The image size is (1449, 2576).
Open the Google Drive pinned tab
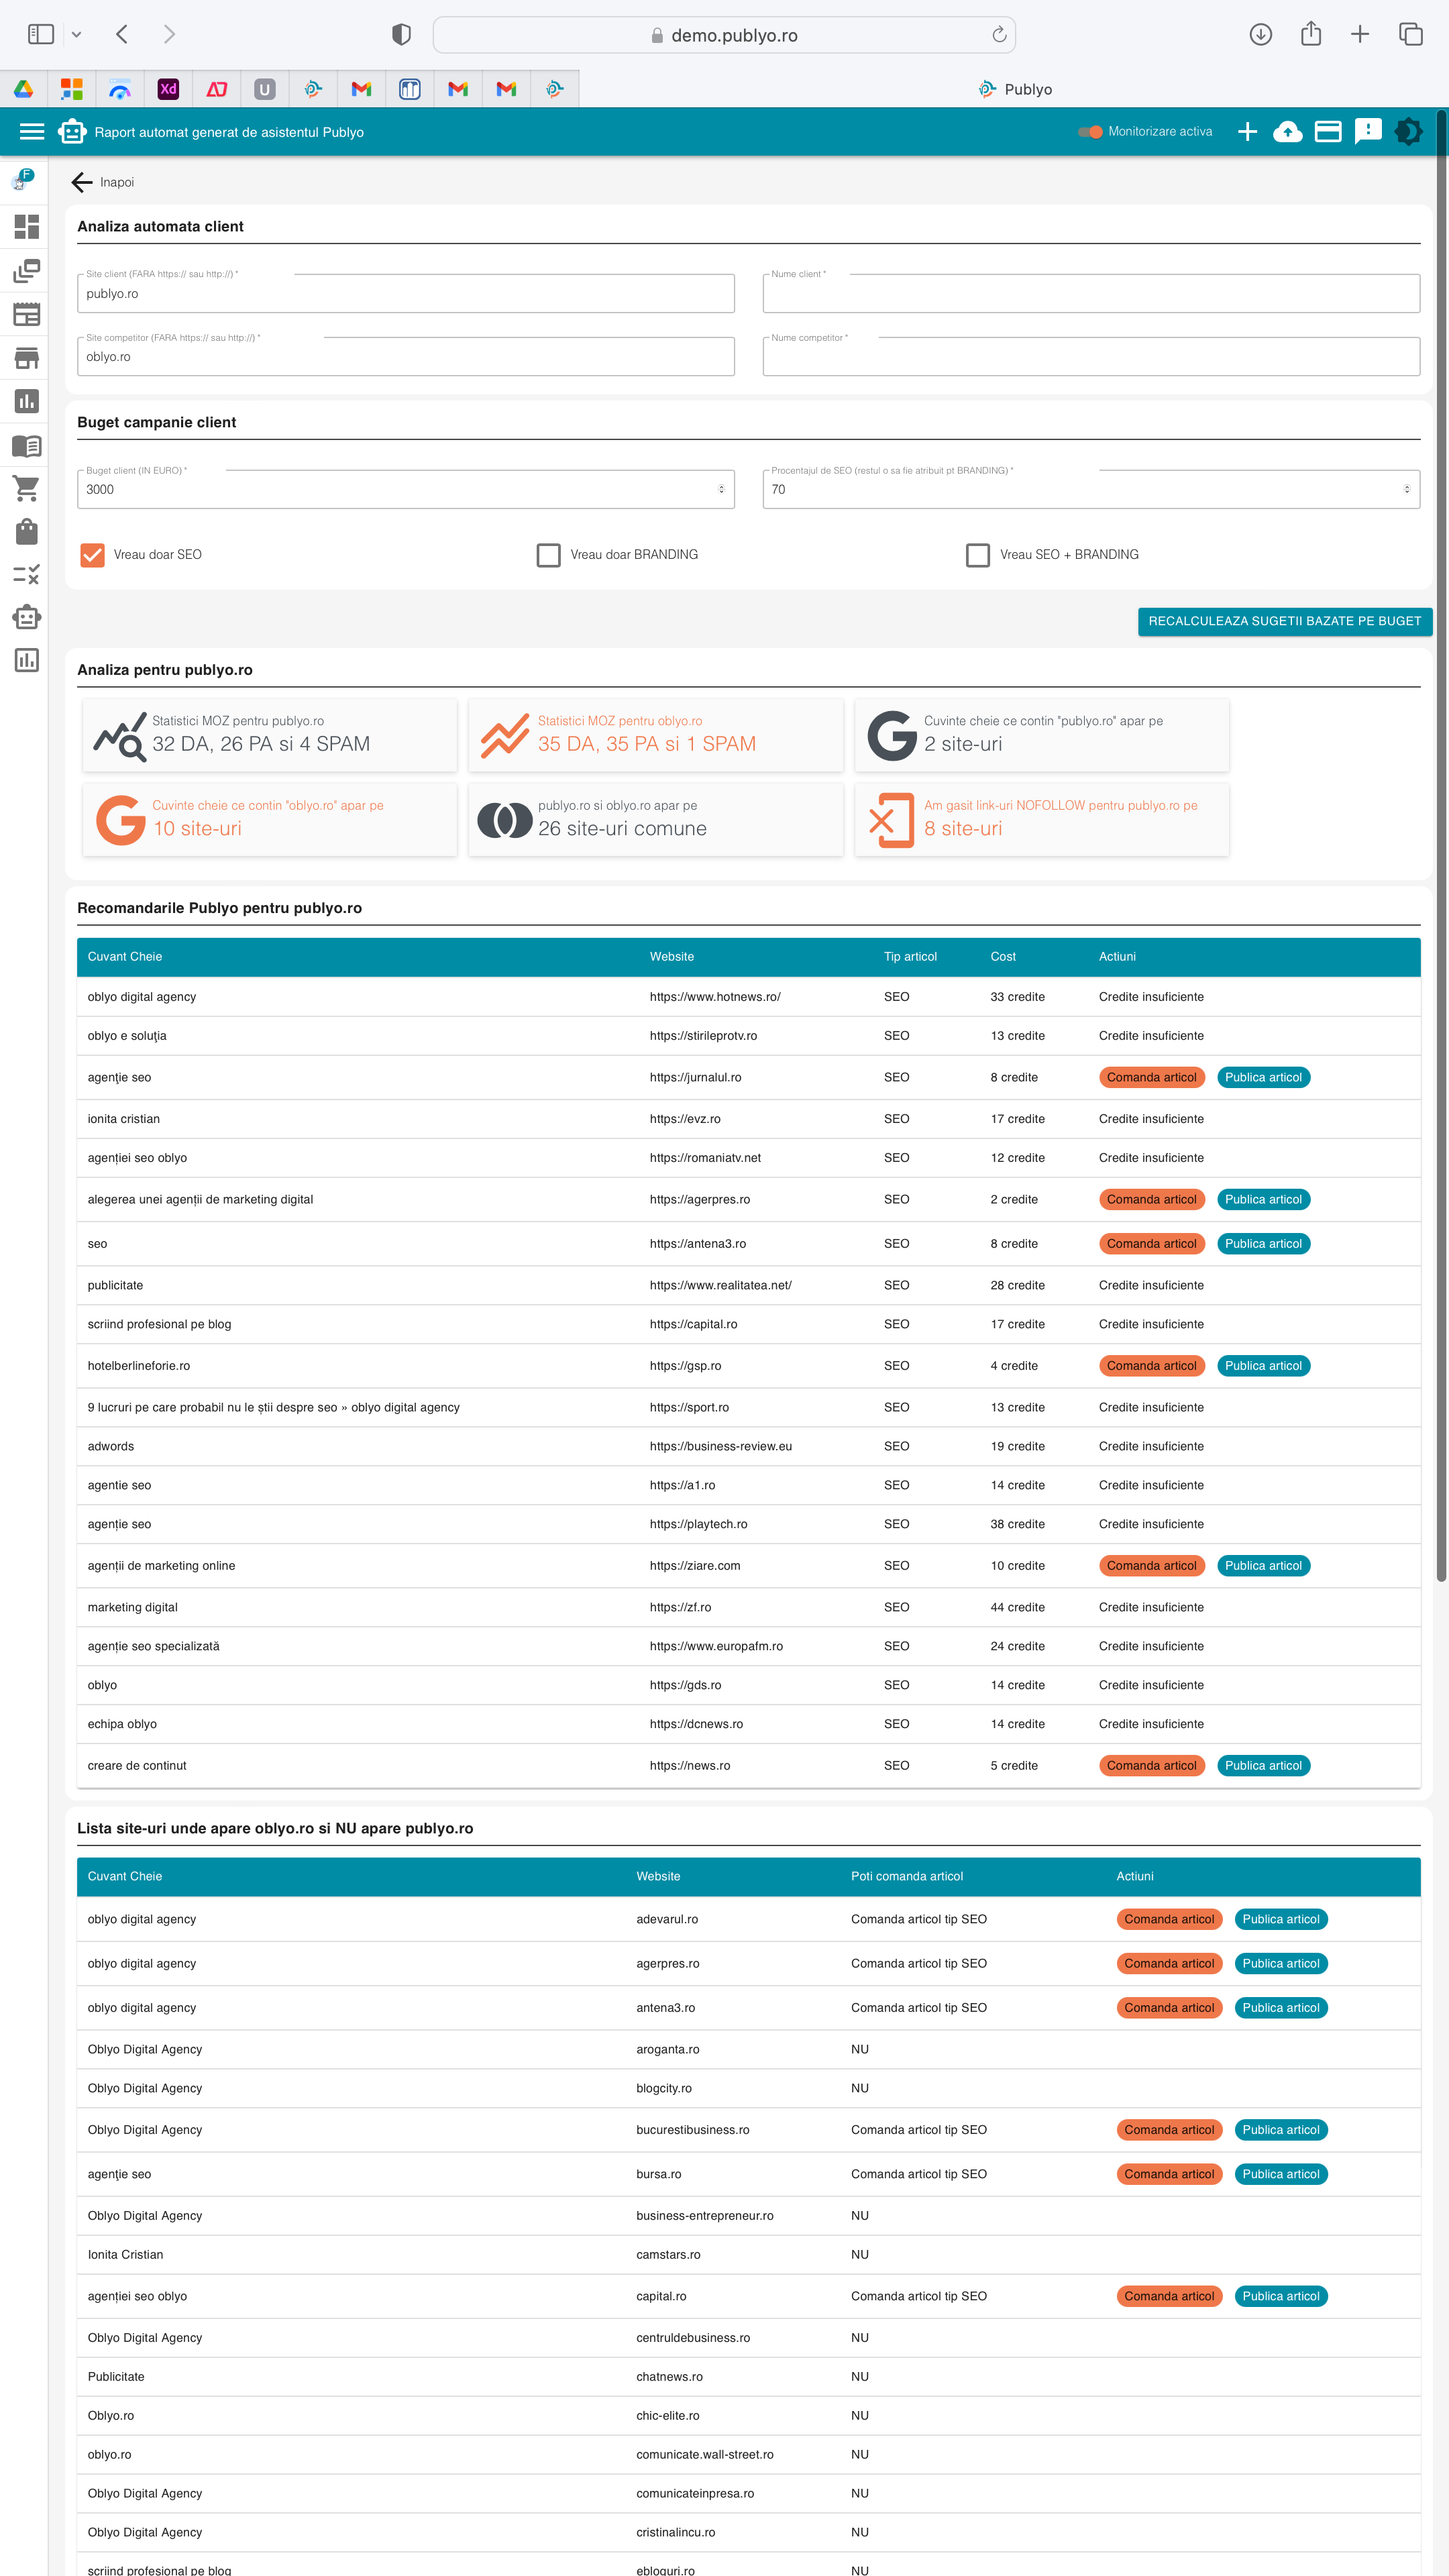click(x=24, y=89)
